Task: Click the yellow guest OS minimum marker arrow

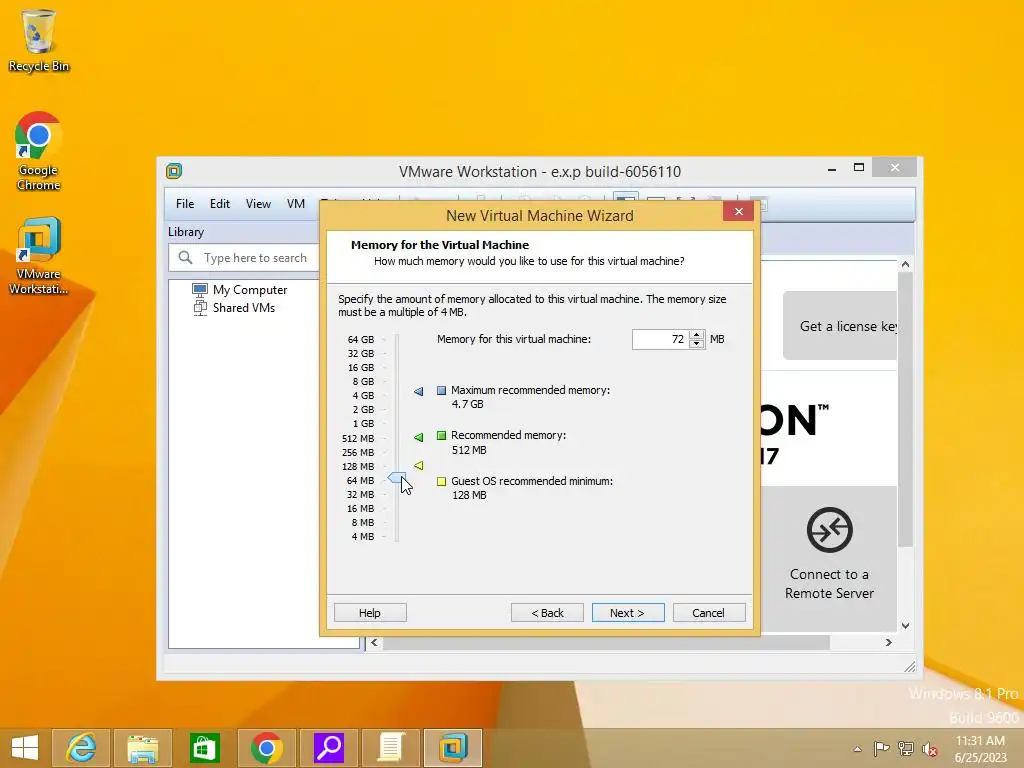Action: tap(419, 466)
